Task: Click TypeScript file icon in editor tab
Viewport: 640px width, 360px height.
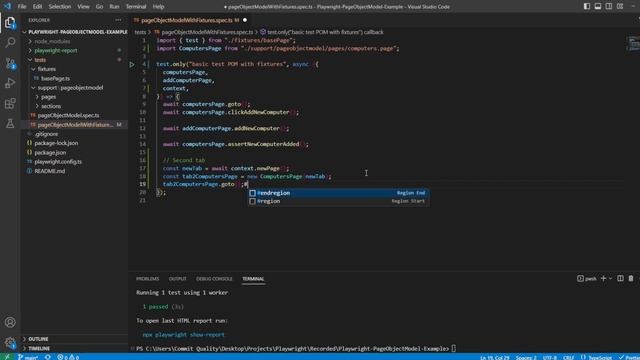Action: coord(136,20)
